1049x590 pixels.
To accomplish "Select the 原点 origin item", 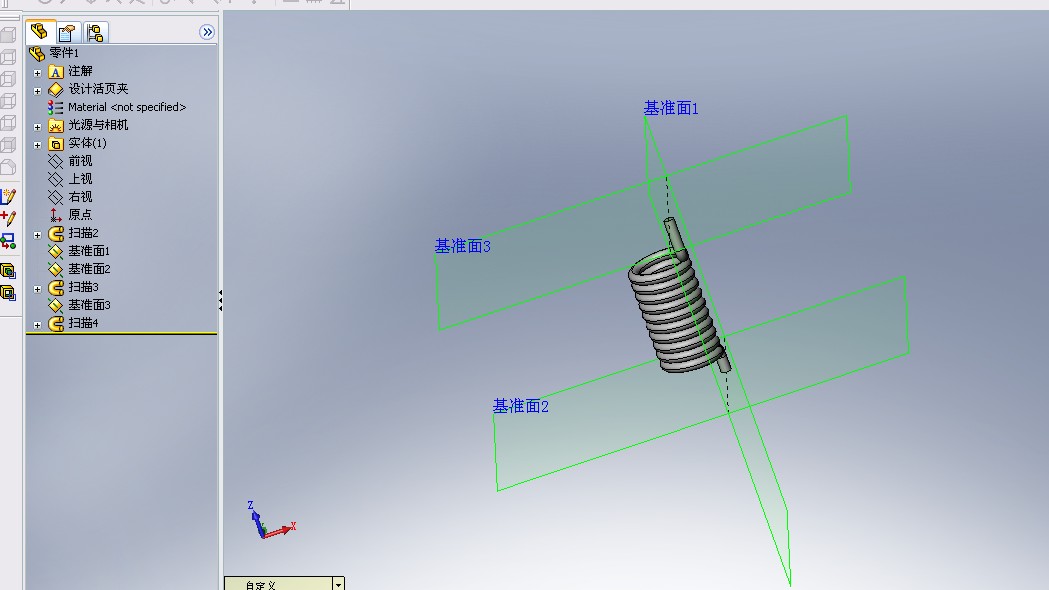I will tap(80, 215).
